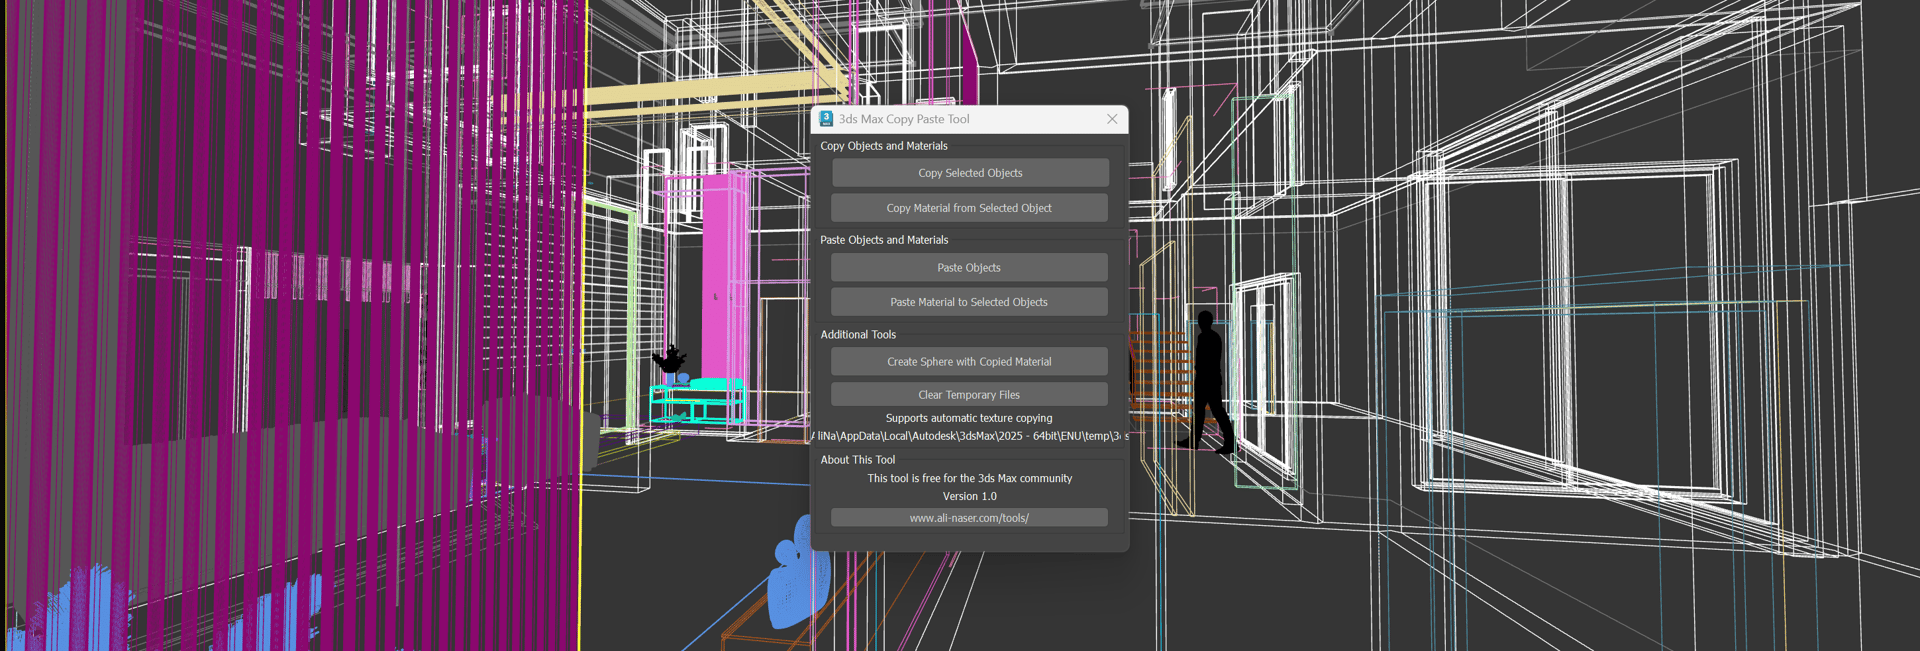Close the 3ds Max Copy Paste Tool dialog
The image size is (1920, 651).
[1112, 119]
